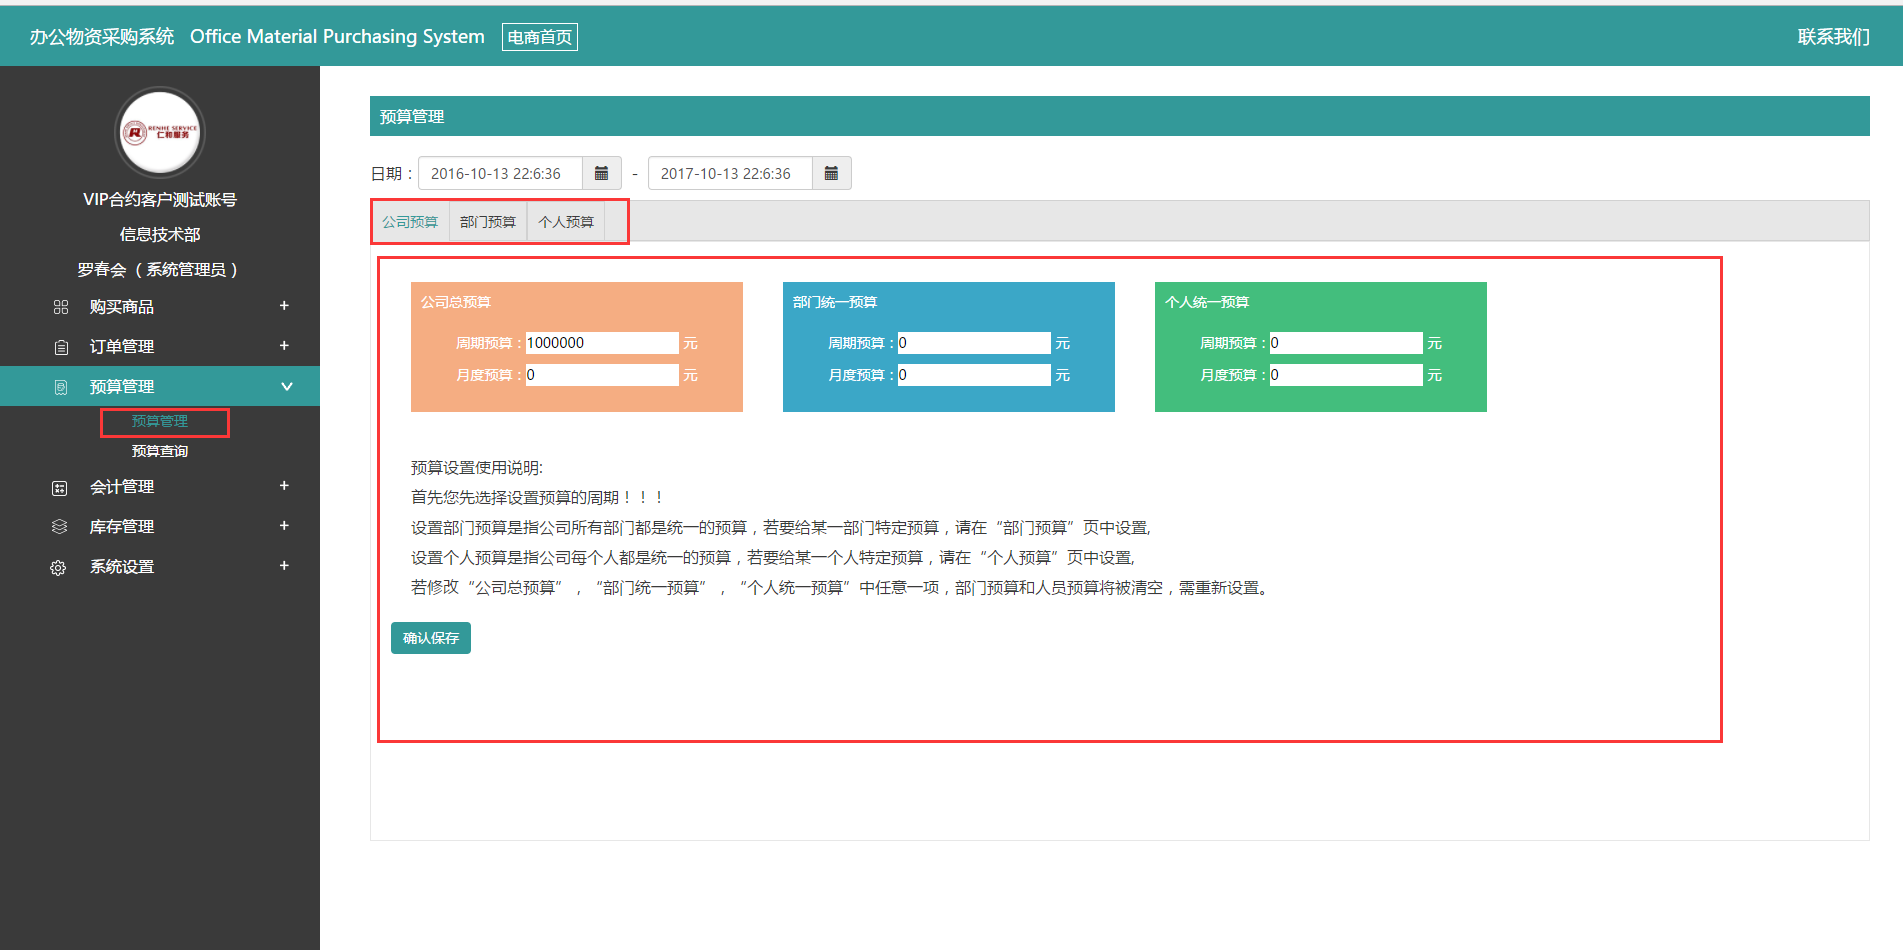This screenshot has height=950, width=1903.
Task: Switch to the 部门预算 tab
Action: (487, 222)
